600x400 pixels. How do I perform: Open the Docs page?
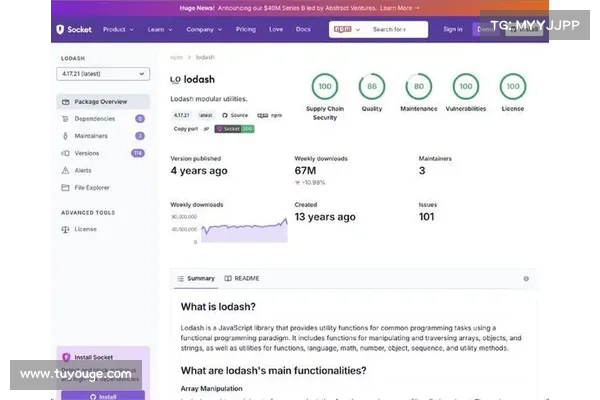tap(303, 29)
